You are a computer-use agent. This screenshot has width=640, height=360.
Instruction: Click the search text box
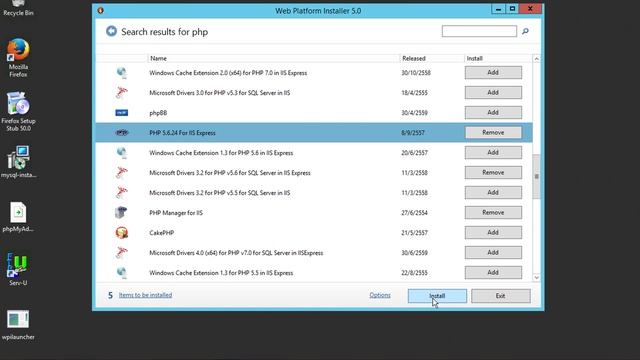(479, 31)
